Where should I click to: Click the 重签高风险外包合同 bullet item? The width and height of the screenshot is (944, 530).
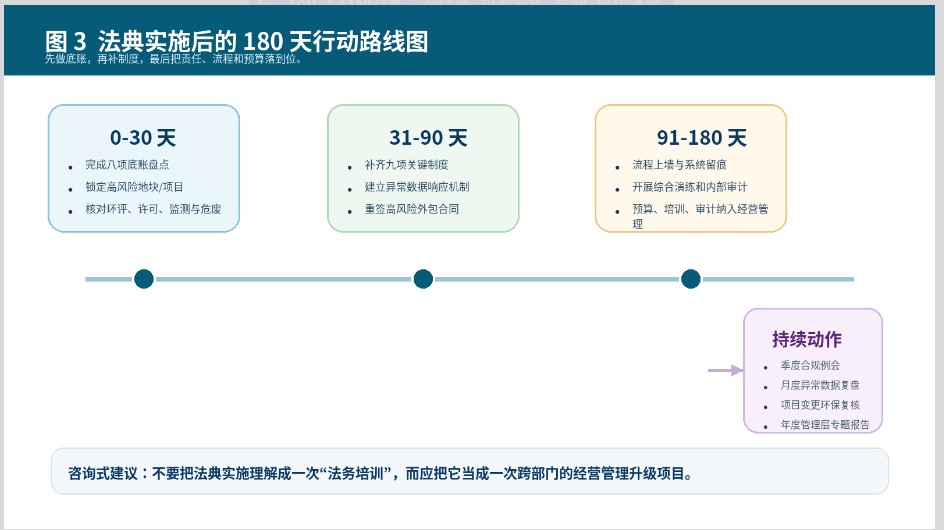pos(412,210)
